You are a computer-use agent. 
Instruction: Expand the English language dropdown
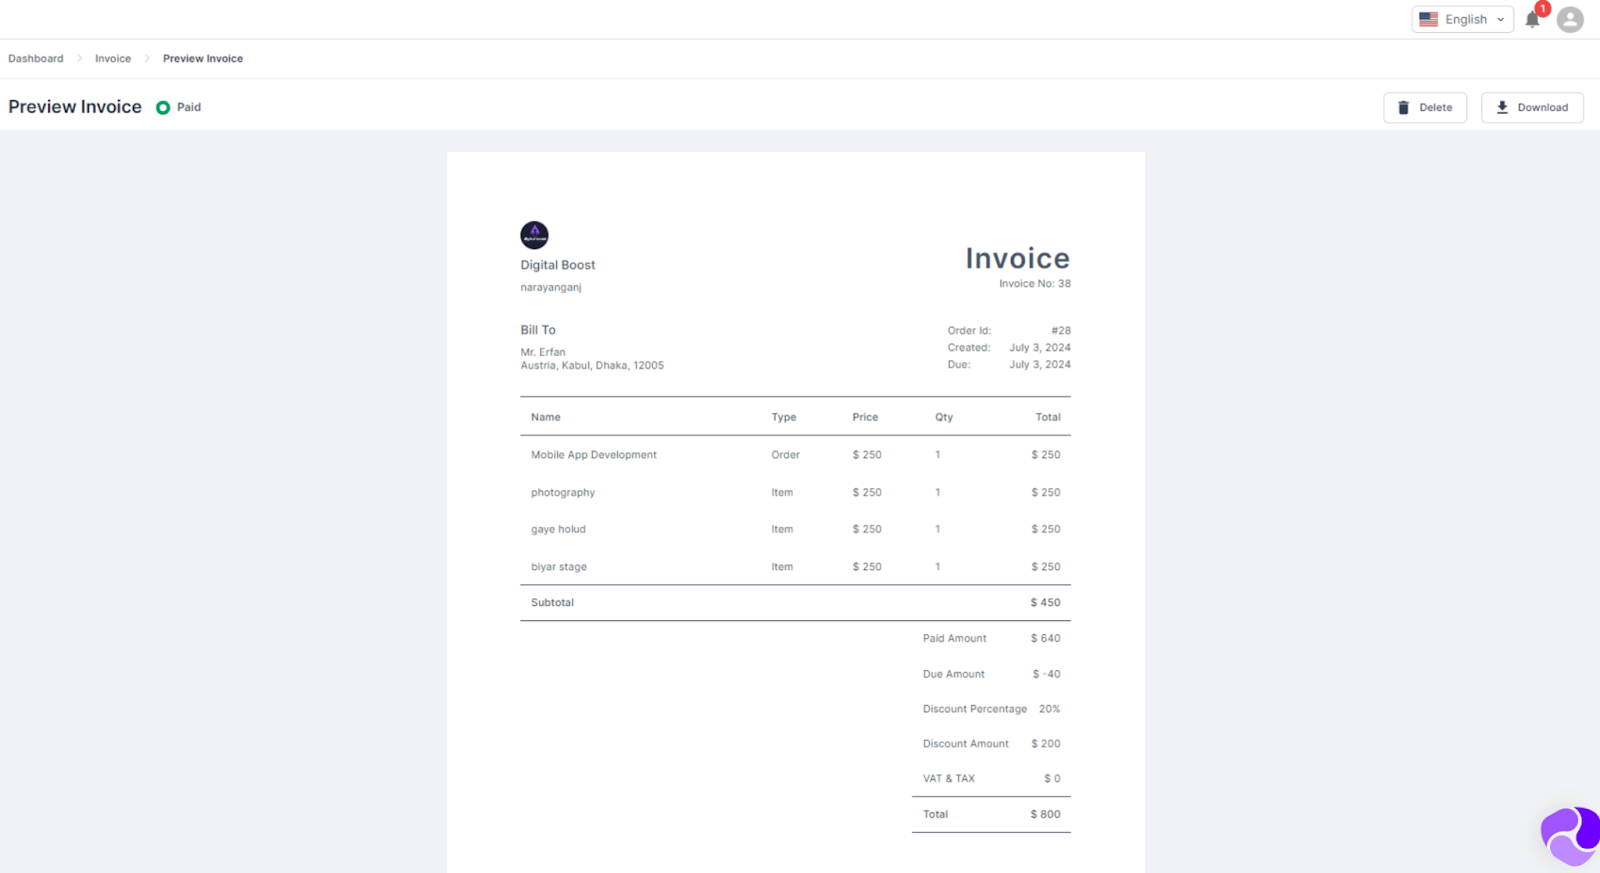tap(1462, 19)
